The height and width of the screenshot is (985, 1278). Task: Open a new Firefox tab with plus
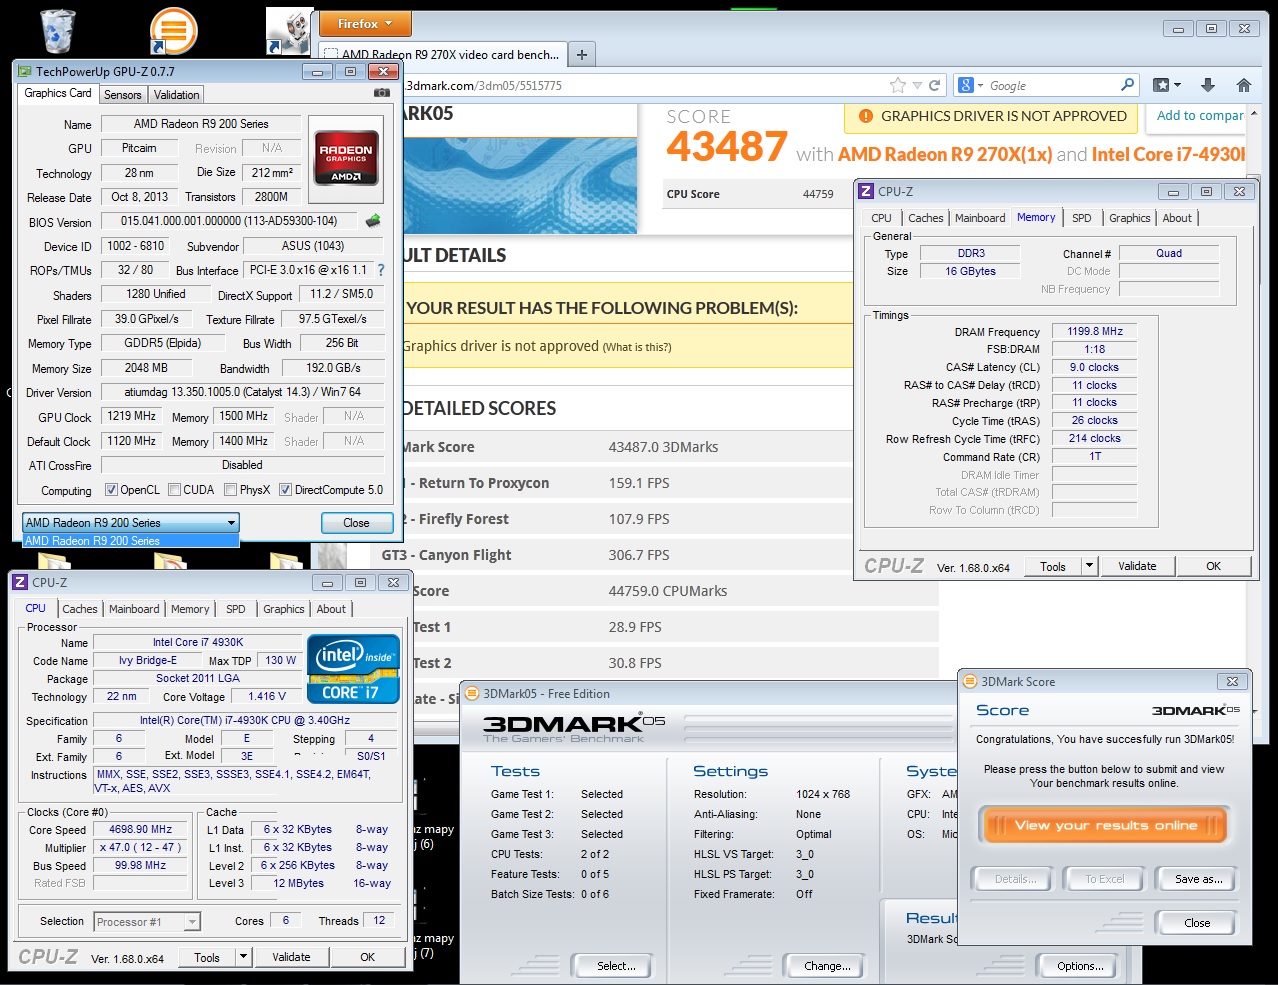tap(581, 54)
